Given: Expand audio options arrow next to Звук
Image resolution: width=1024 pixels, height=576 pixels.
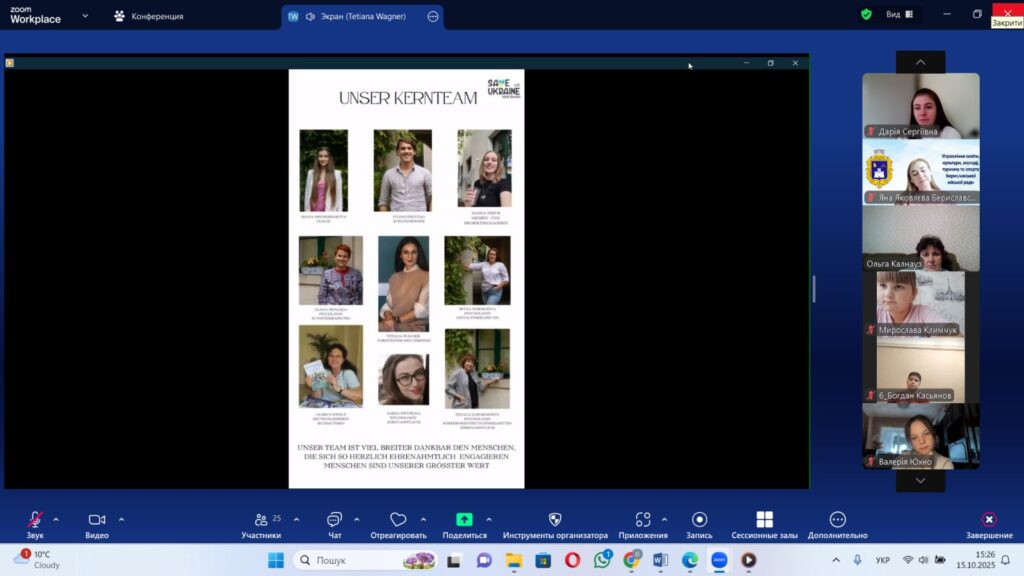Looking at the screenshot, I should [x=56, y=519].
